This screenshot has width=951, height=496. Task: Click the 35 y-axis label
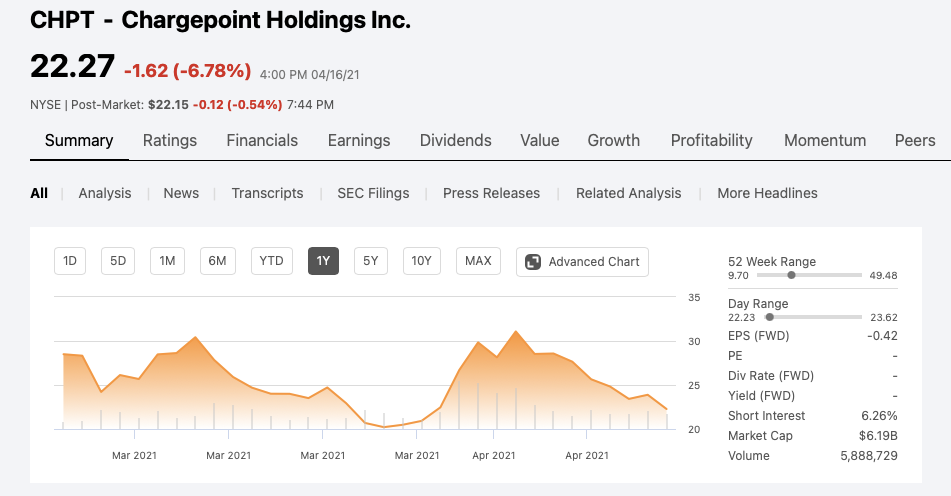694,298
